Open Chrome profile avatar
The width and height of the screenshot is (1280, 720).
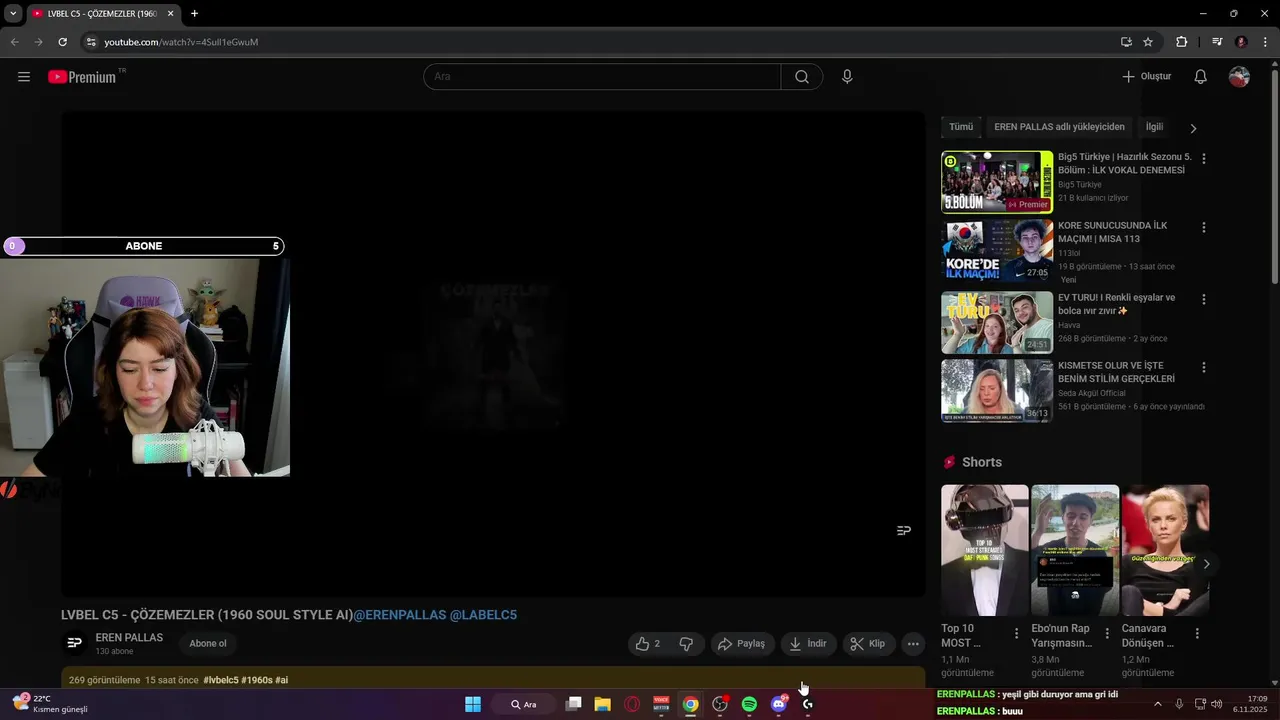pos(1241,42)
